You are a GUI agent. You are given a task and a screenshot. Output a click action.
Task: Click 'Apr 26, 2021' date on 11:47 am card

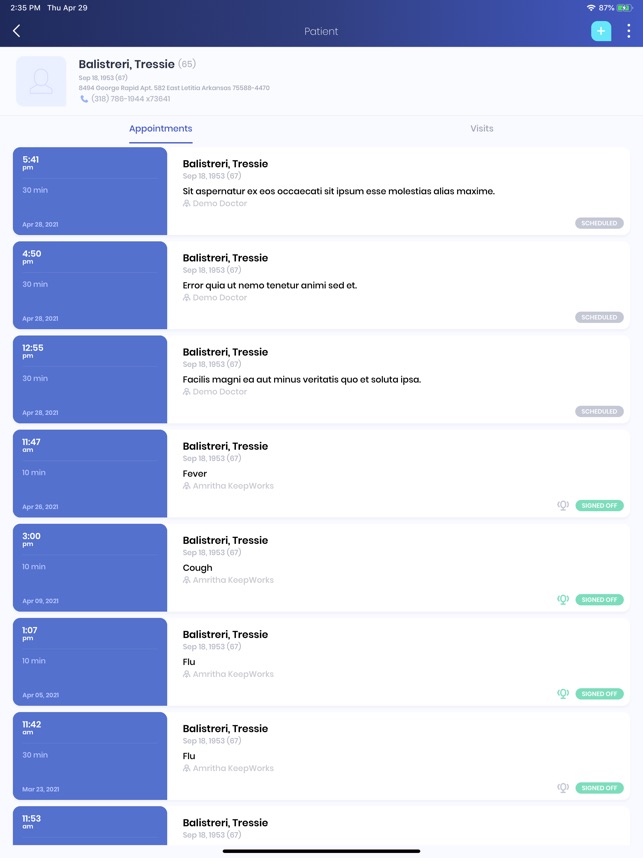pyautogui.click(x=40, y=507)
